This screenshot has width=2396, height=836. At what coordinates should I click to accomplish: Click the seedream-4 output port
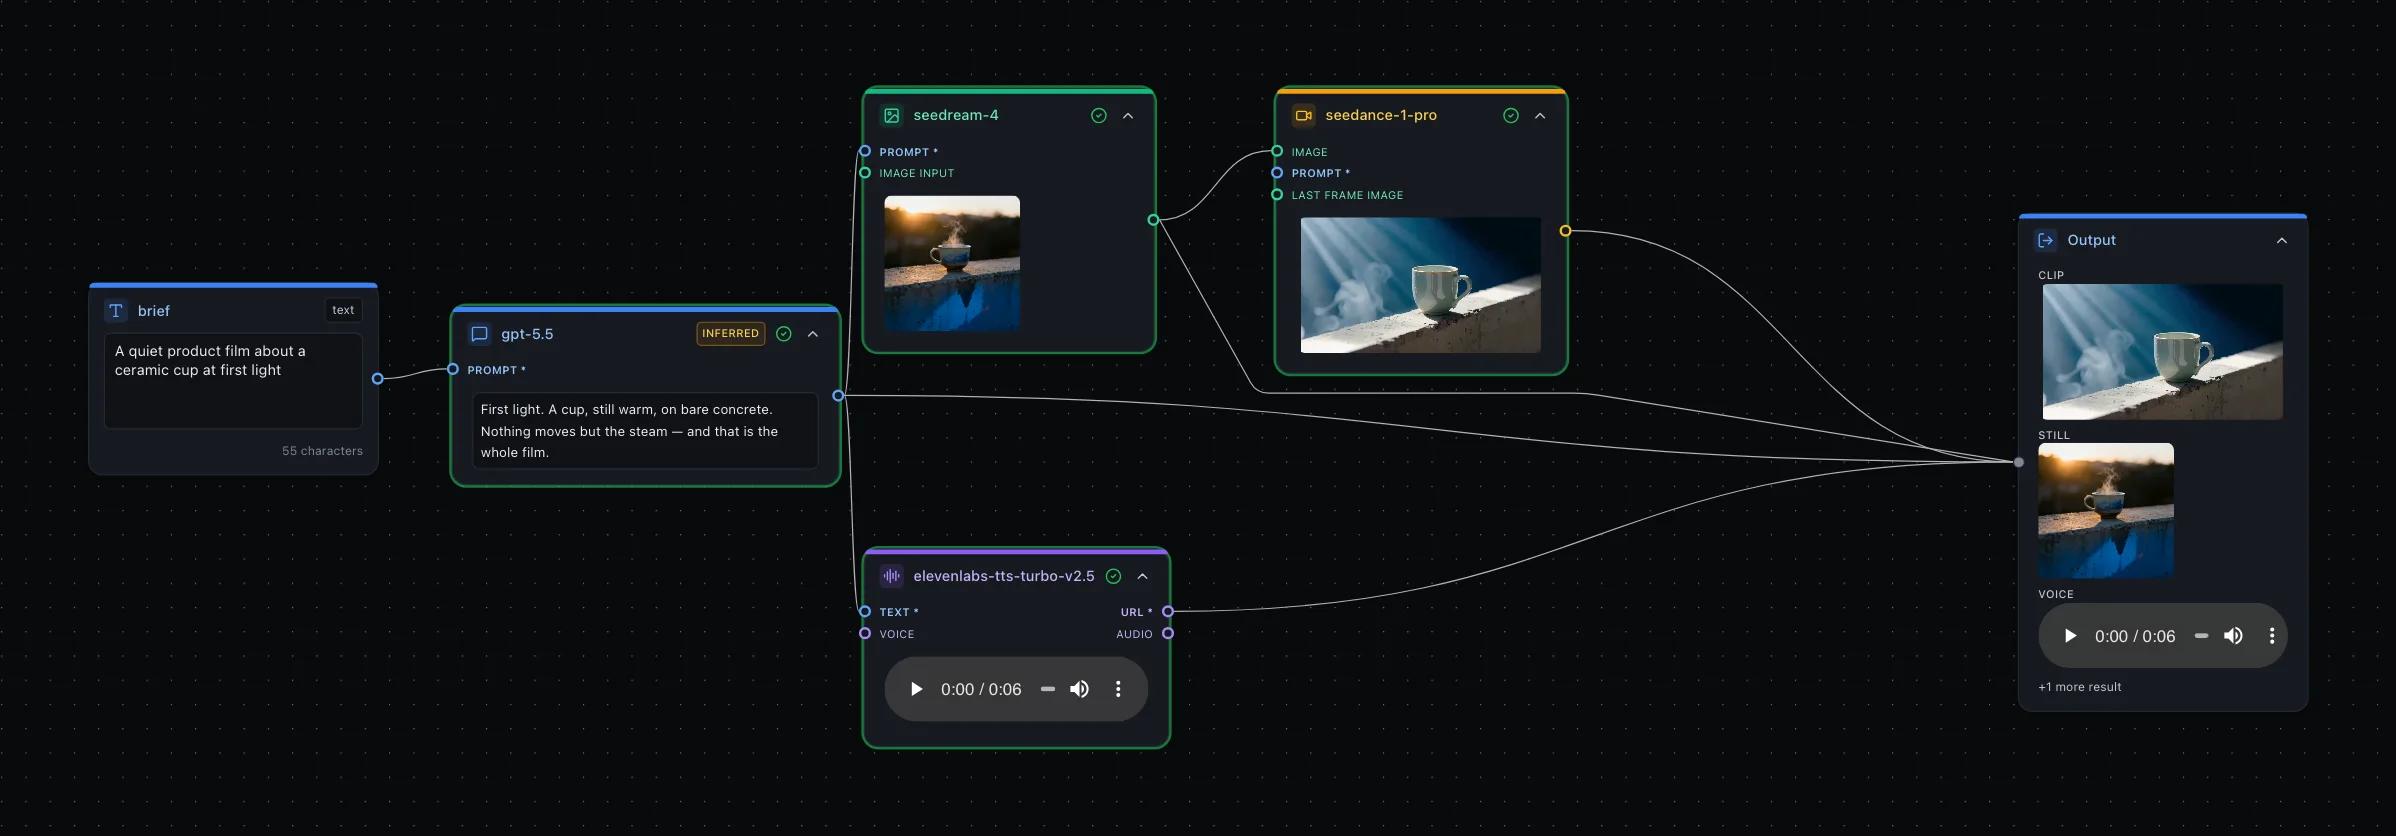(1153, 220)
